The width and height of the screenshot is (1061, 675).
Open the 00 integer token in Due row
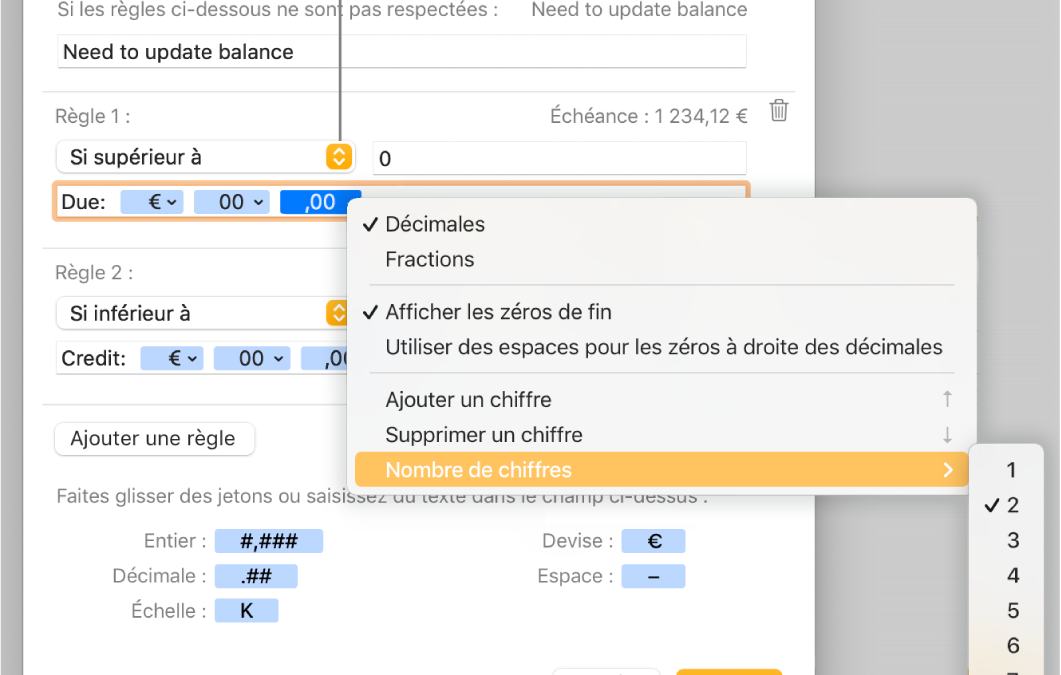(232, 202)
